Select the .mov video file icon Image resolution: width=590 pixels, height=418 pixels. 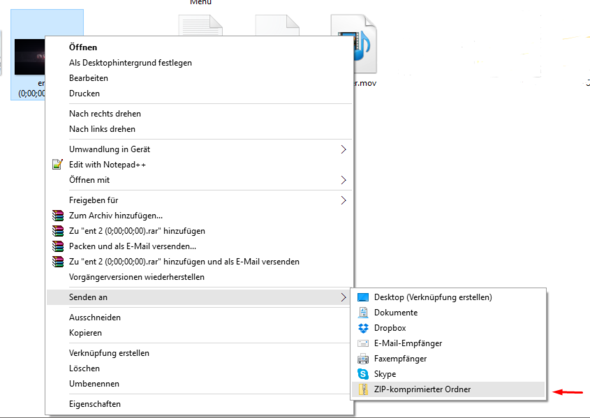coord(365,44)
